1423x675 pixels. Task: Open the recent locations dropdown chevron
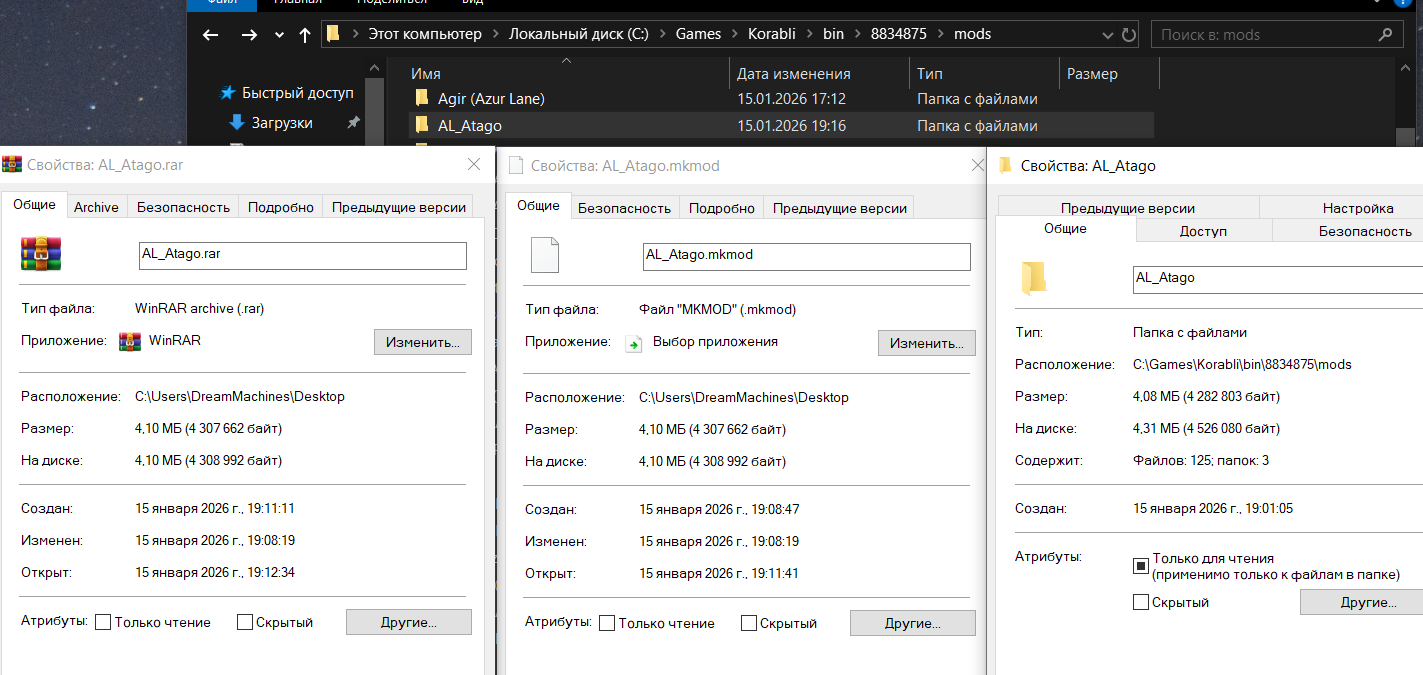coord(279,35)
